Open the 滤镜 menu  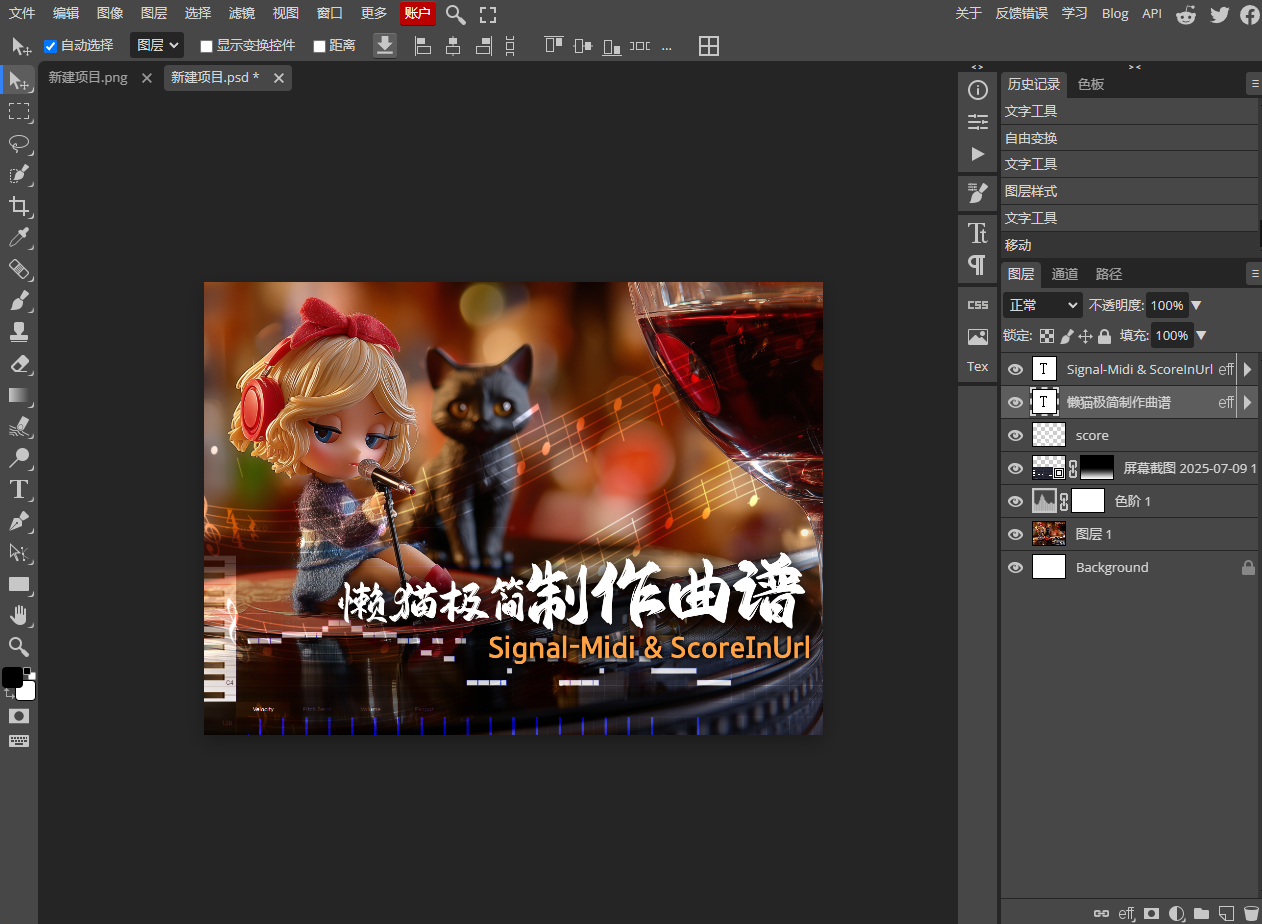241,14
